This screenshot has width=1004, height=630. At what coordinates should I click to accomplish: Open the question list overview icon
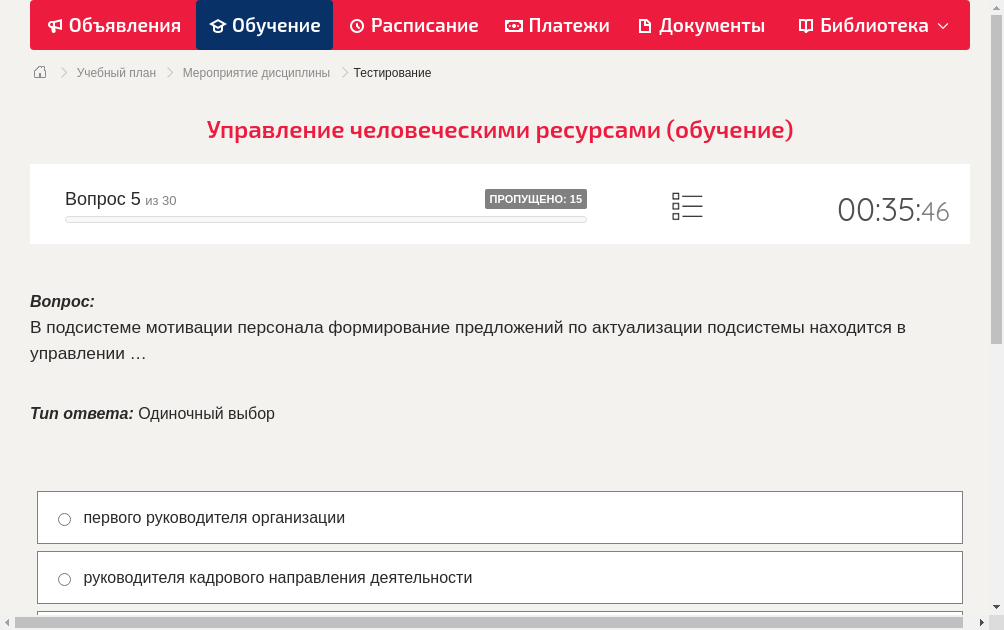(687, 206)
